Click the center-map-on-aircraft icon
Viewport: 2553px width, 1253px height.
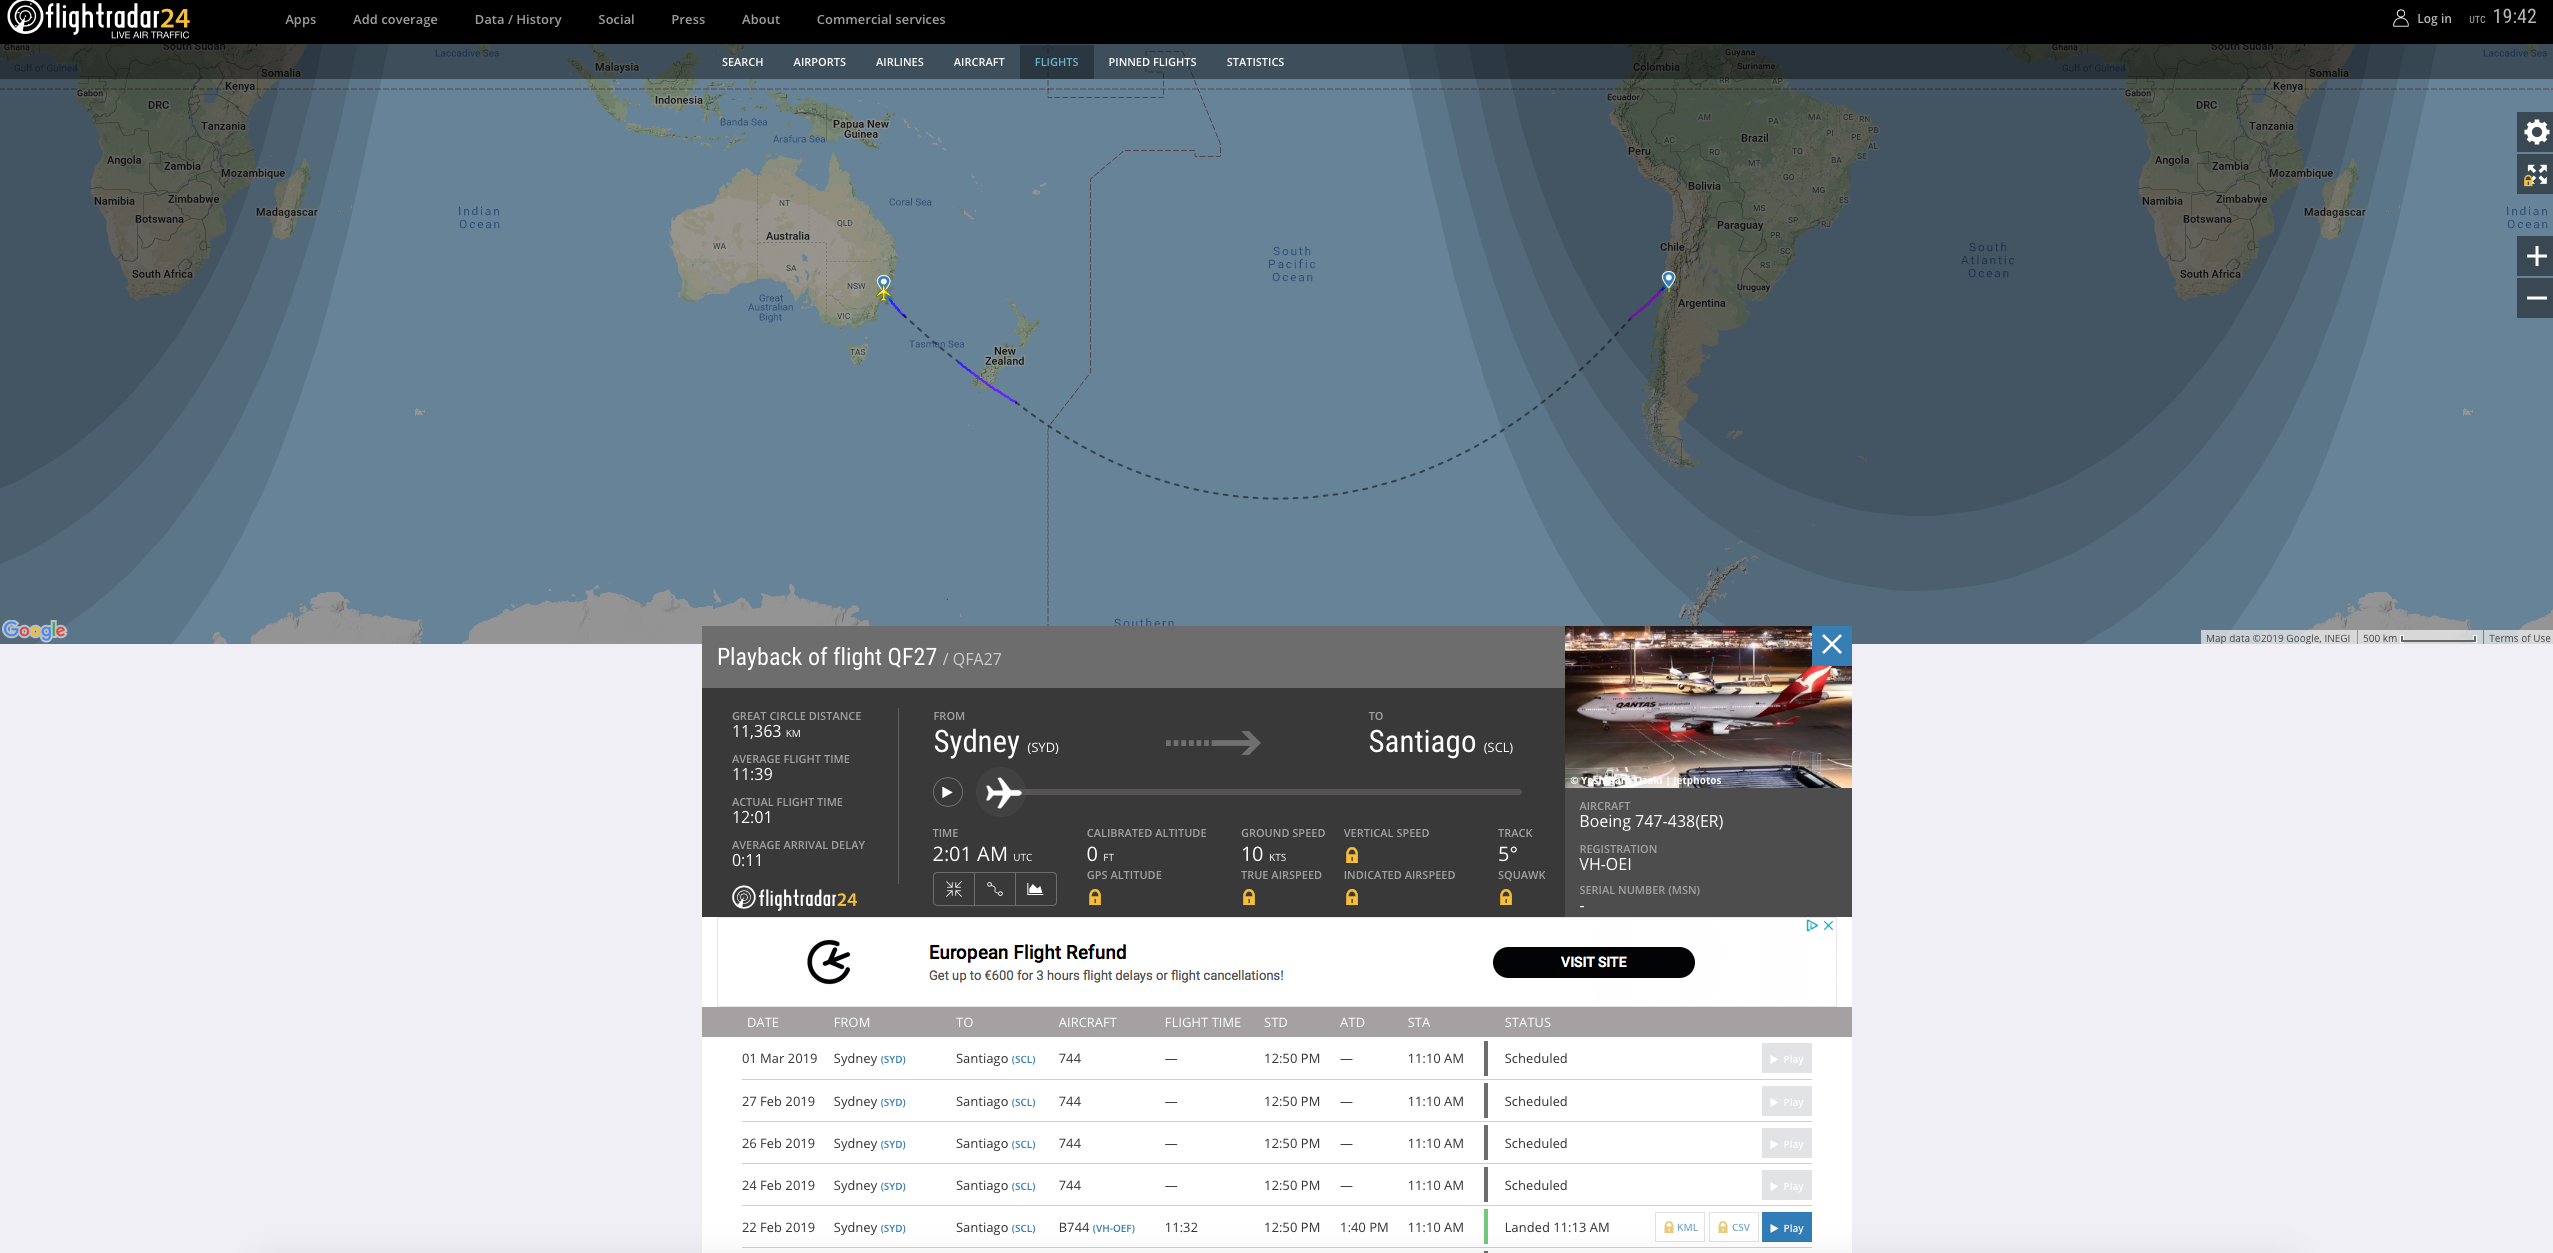(954, 888)
